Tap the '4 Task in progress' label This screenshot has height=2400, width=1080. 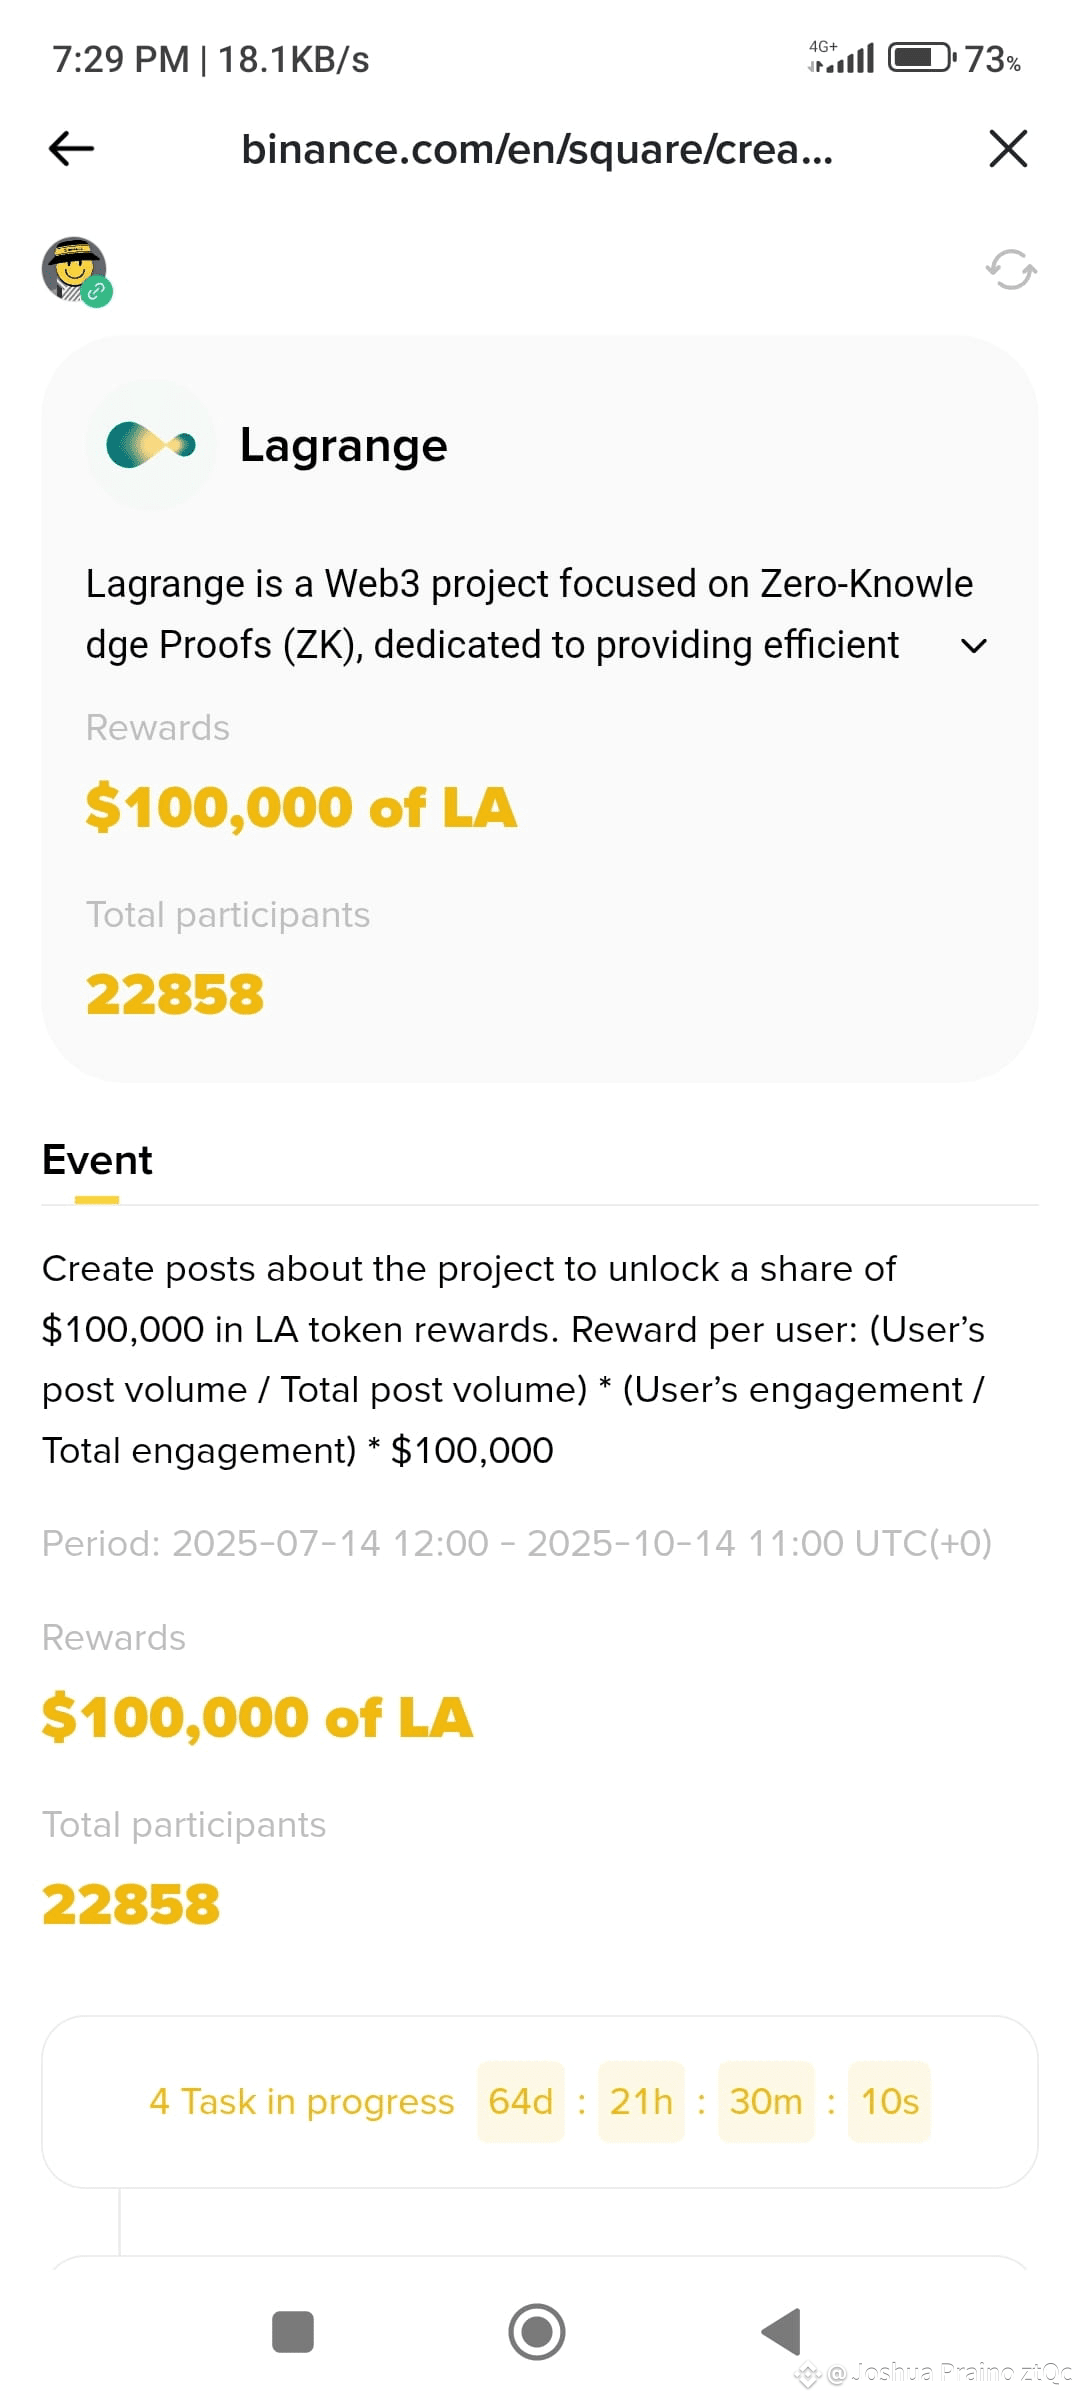[x=302, y=2102]
